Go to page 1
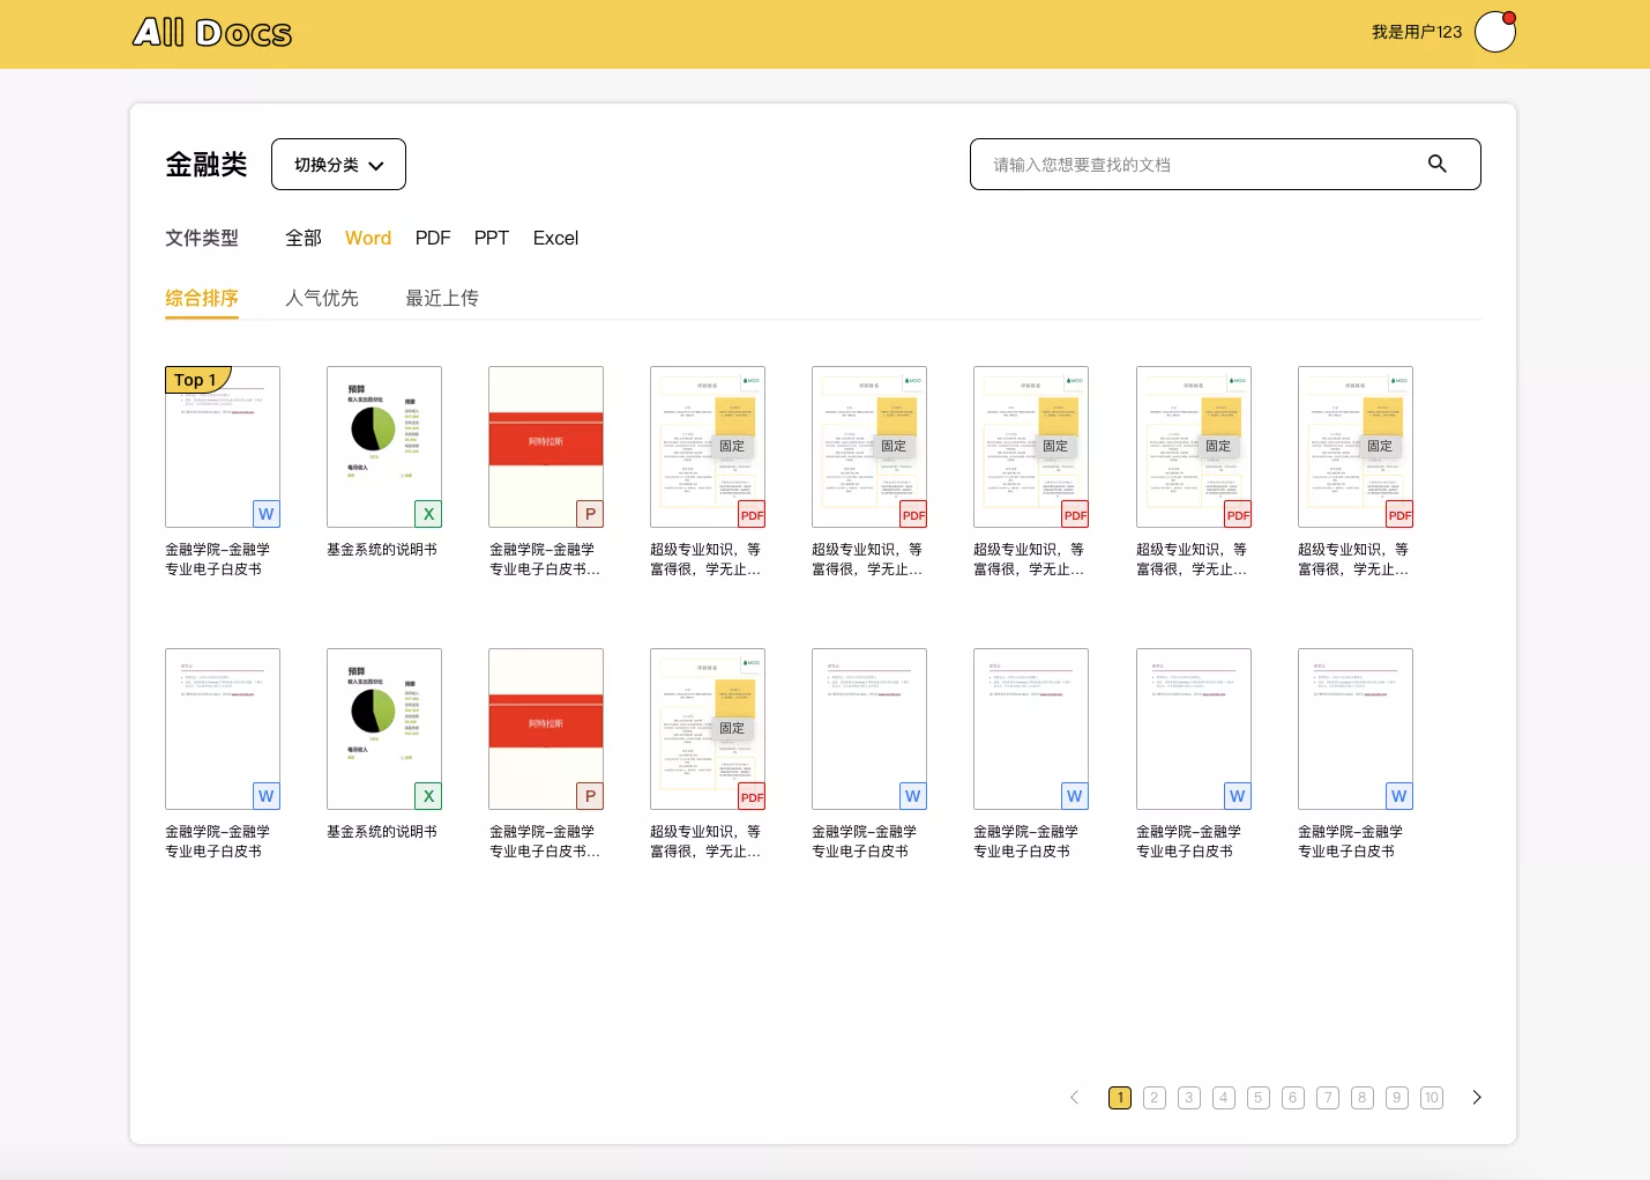Screen dimensions: 1650x1180 (1120, 1098)
